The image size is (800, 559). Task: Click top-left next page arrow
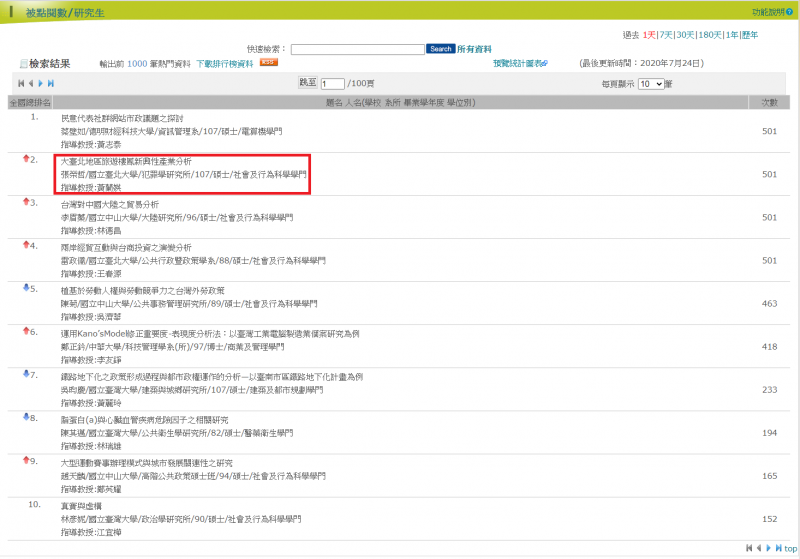[x=41, y=83]
